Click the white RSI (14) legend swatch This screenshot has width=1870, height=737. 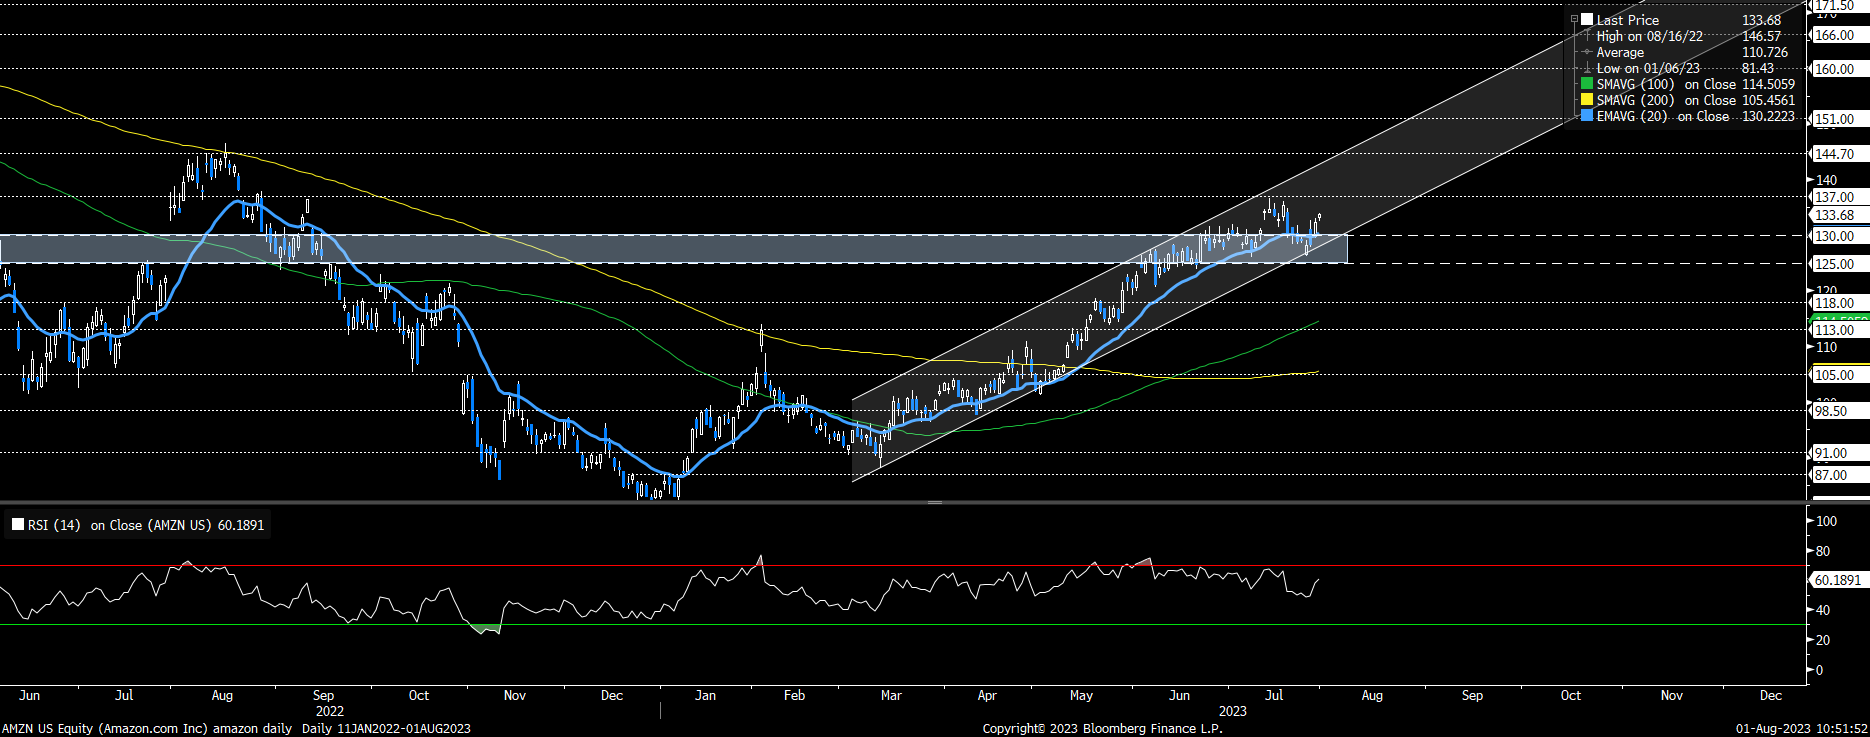18,525
